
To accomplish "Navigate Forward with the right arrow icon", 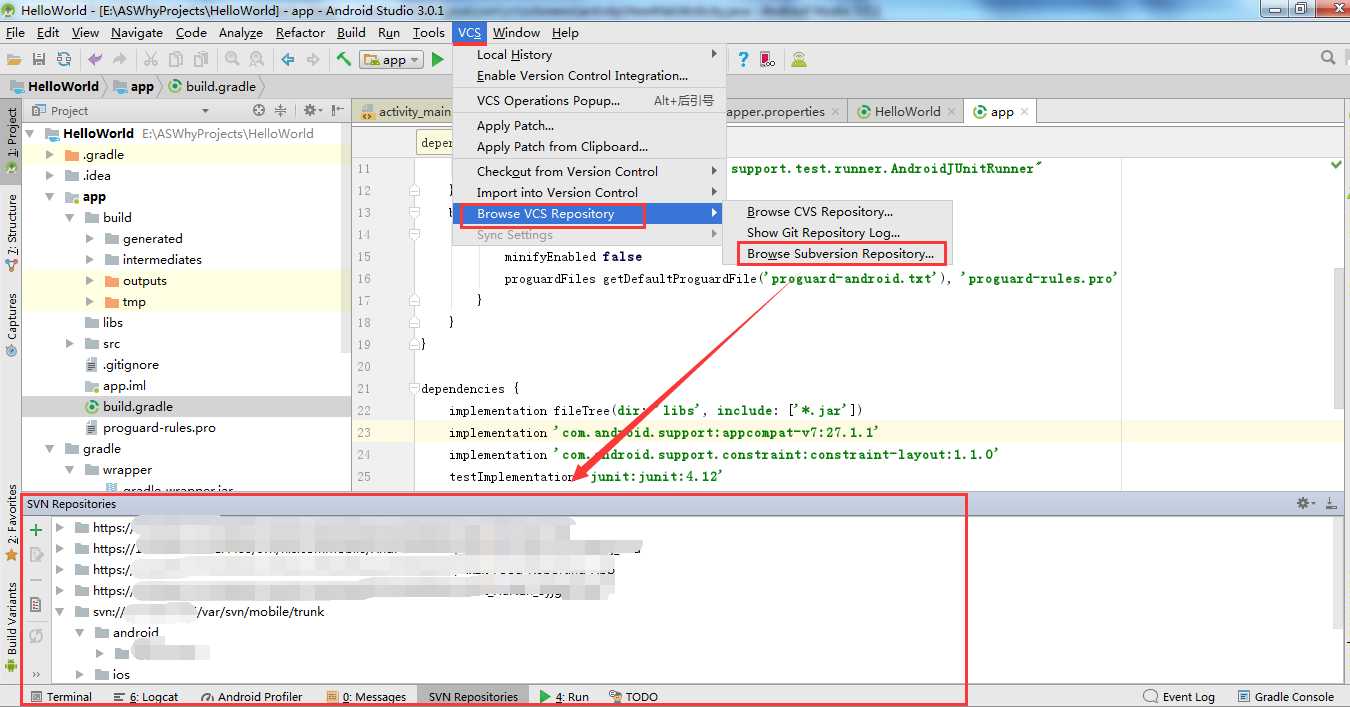I will (313, 60).
